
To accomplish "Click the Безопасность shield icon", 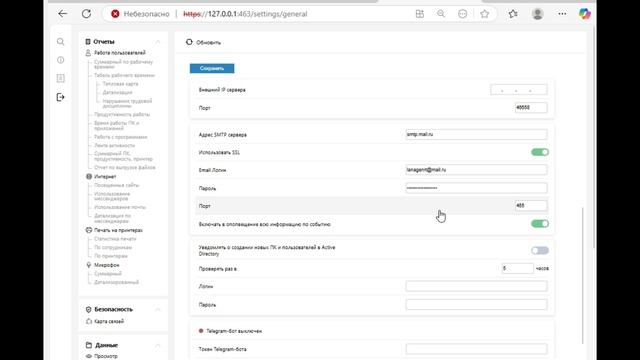I will [89, 309].
